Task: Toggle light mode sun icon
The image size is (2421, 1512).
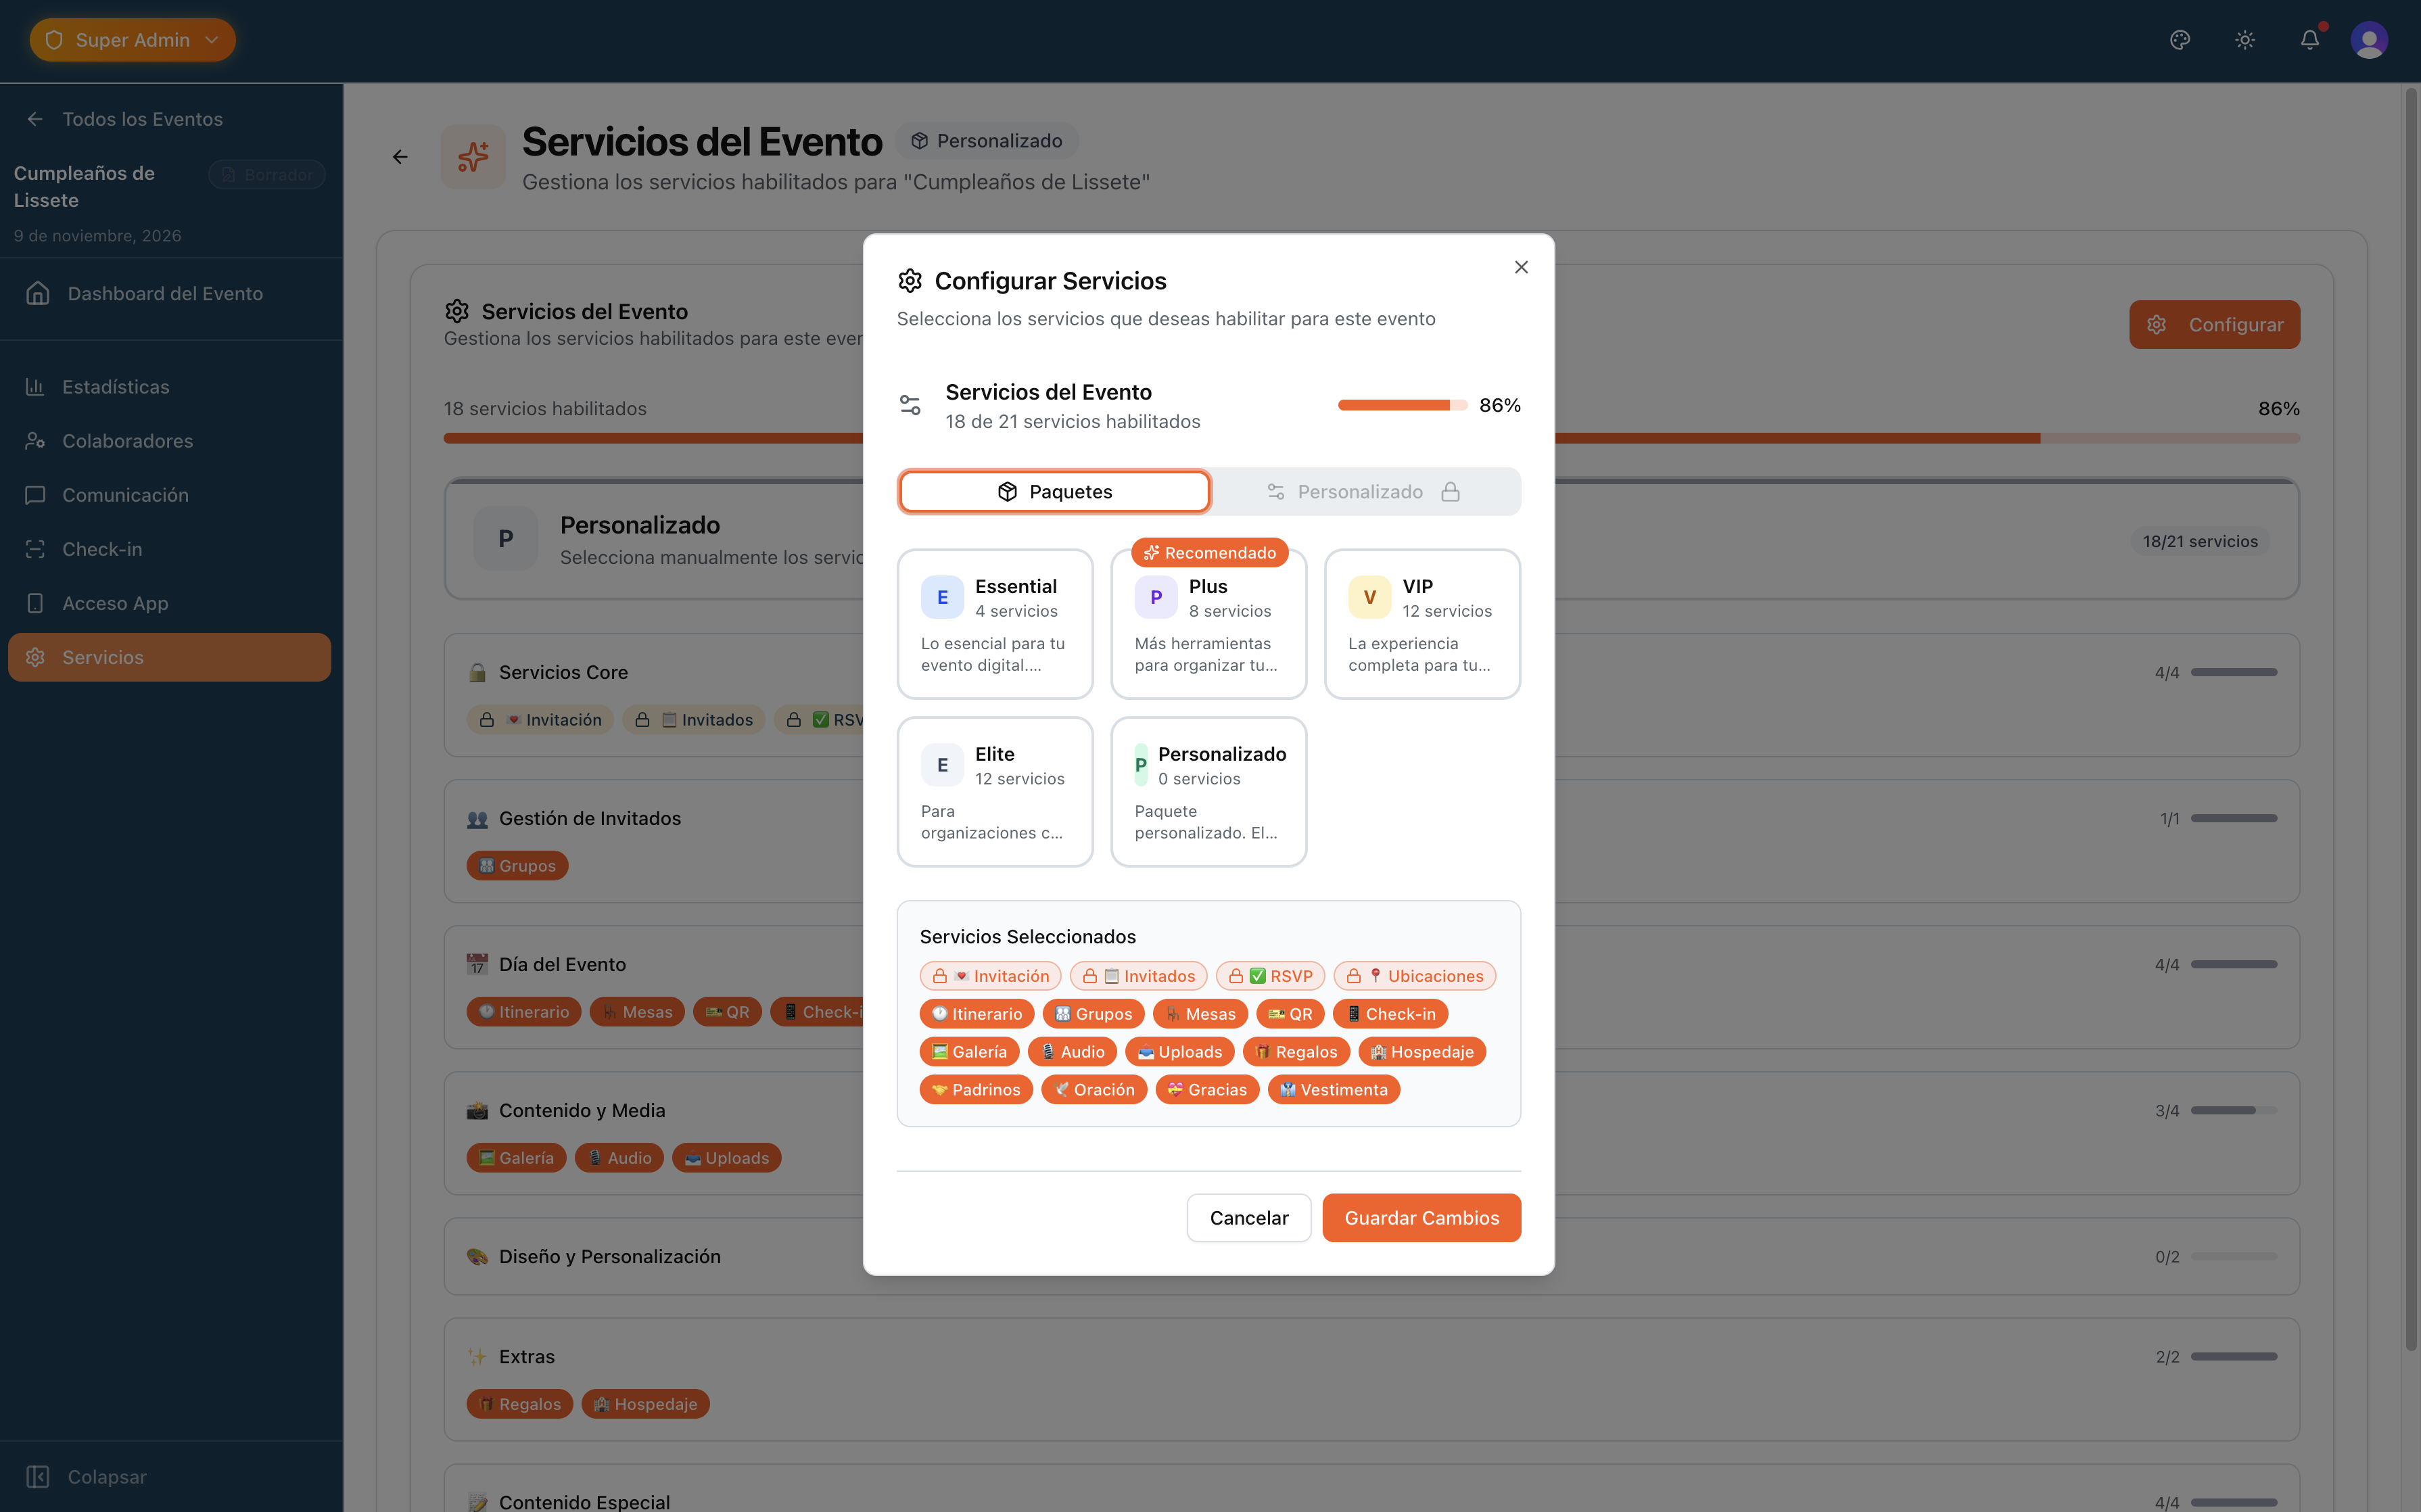Action: click(x=2245, y=40)
